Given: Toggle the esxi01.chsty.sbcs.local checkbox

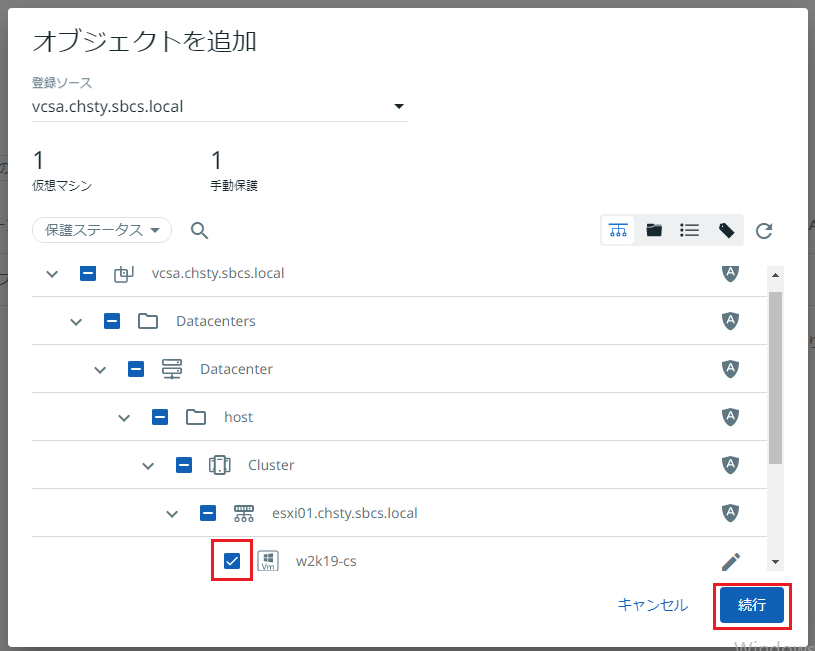Looking at the screenshot, I should click(x=208, y=513).
